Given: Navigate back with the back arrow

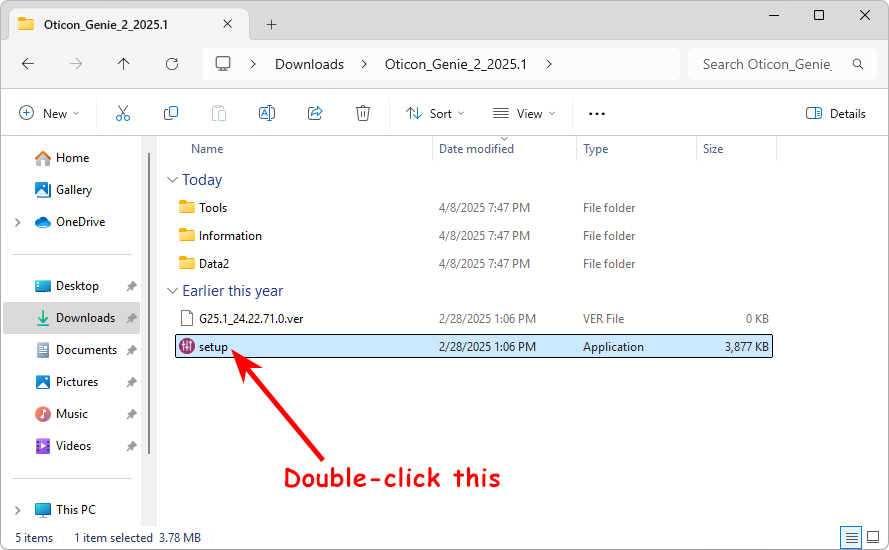Looking at the screenshot, I should [x=28, y=64].
